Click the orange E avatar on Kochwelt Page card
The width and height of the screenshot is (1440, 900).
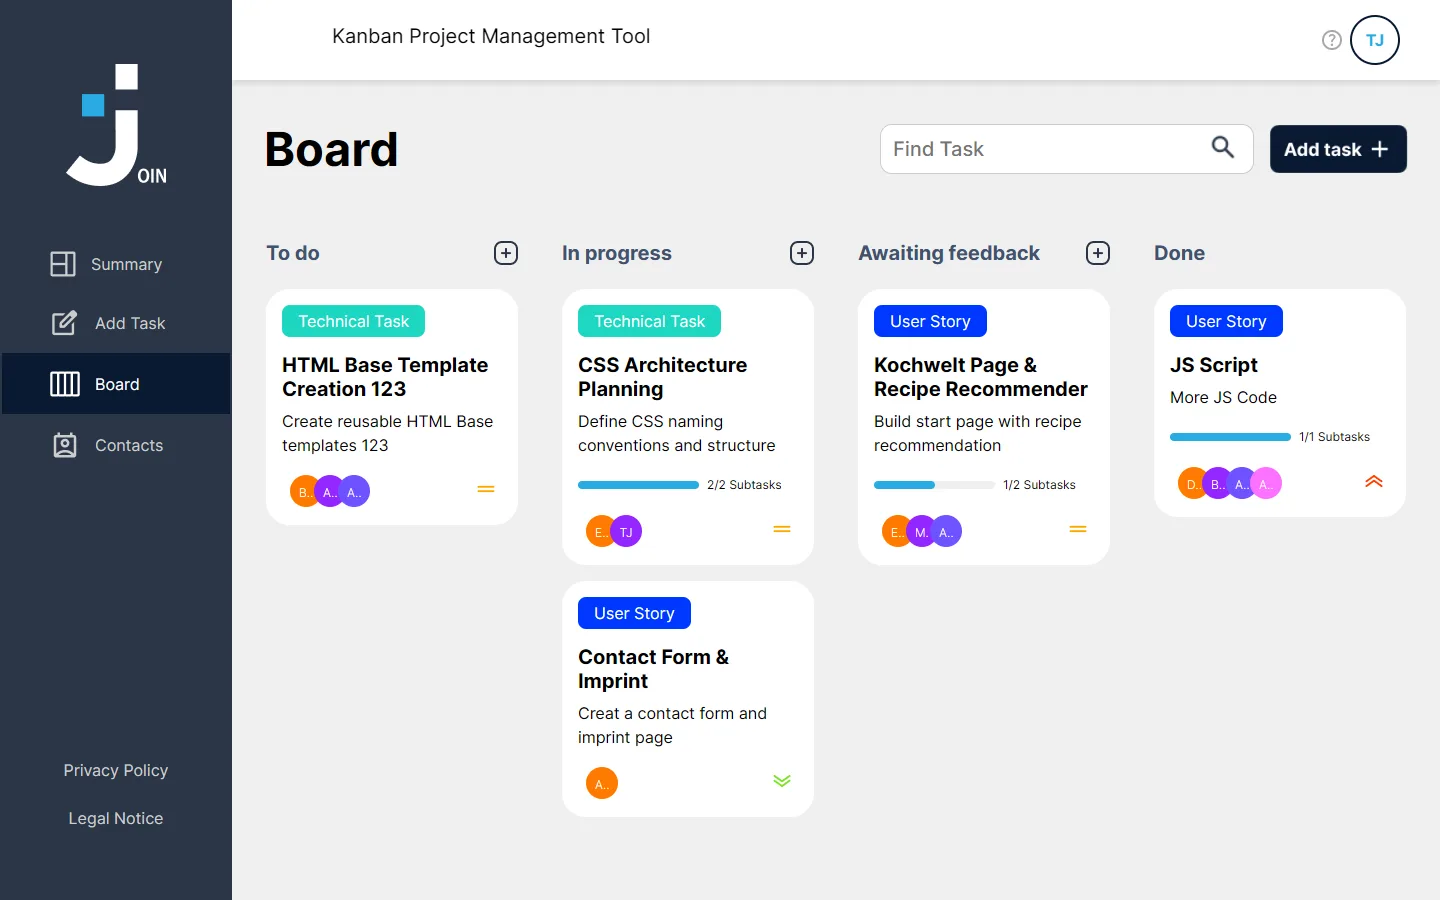tap(895, 532)
